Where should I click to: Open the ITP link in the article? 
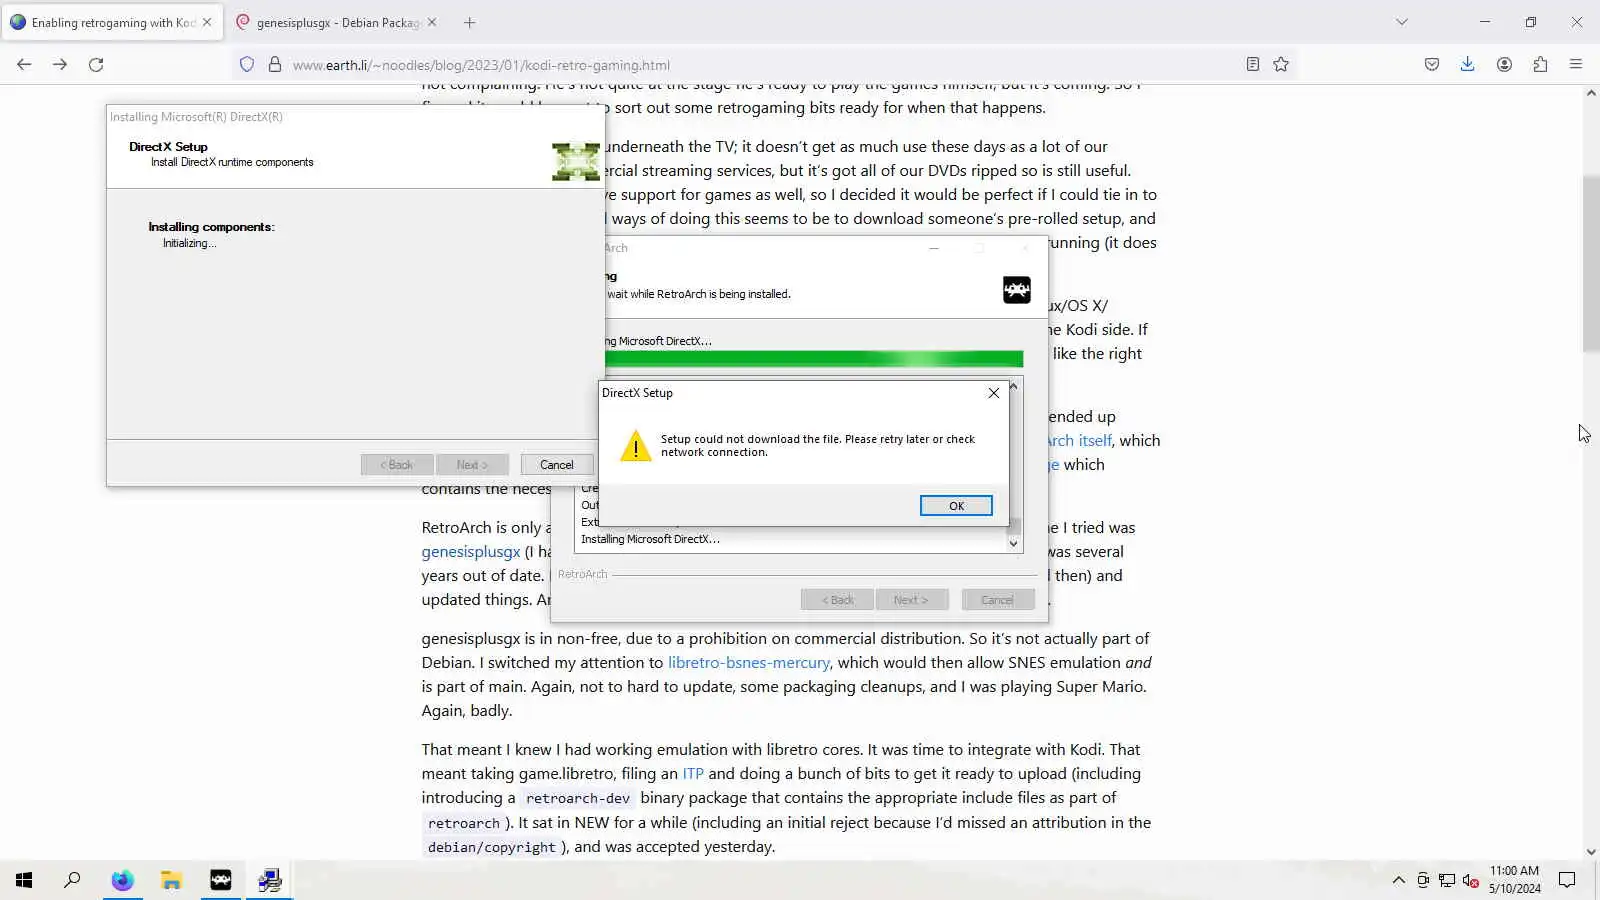(x=693, y=774)
